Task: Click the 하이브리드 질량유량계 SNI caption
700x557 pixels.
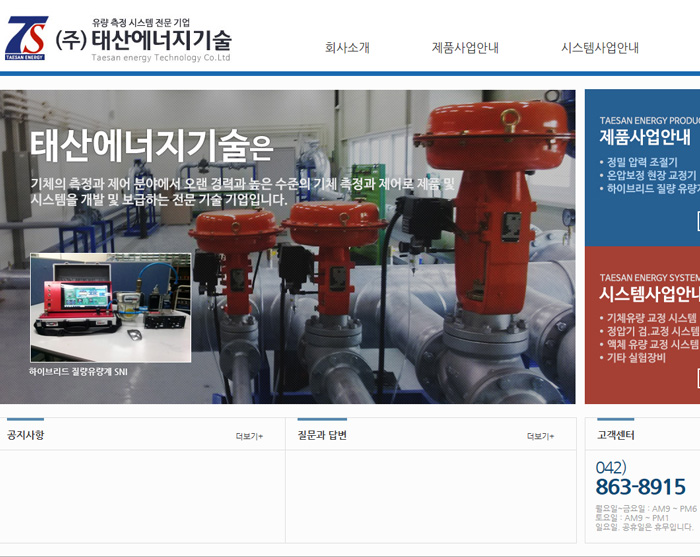Action: pos(78,371)
